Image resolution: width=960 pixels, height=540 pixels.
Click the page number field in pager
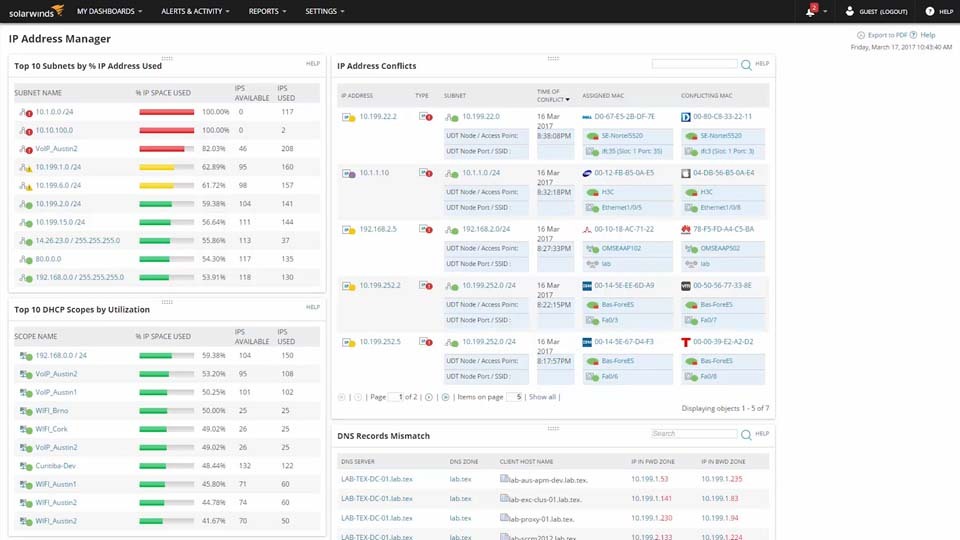point(396,397)
